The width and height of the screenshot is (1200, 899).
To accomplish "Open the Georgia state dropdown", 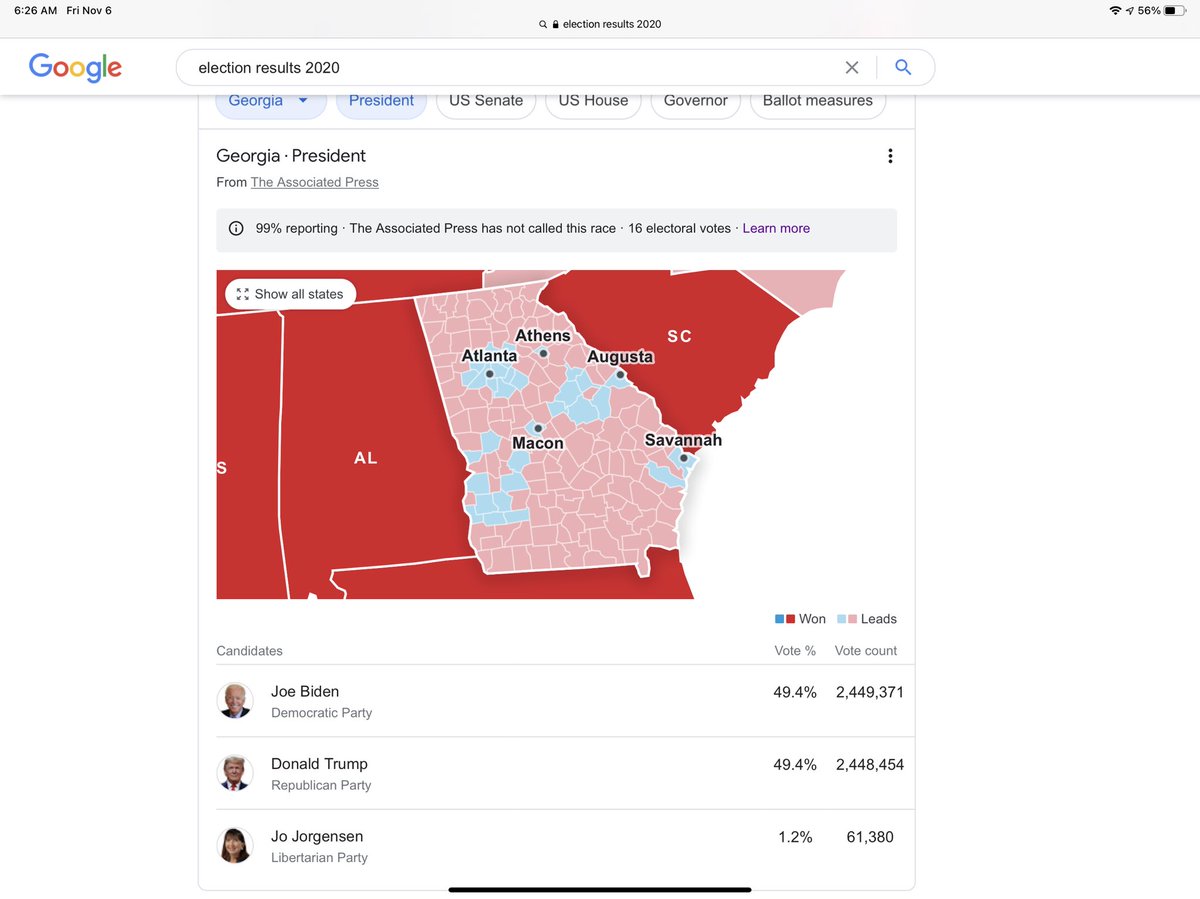I will (271, 101).
